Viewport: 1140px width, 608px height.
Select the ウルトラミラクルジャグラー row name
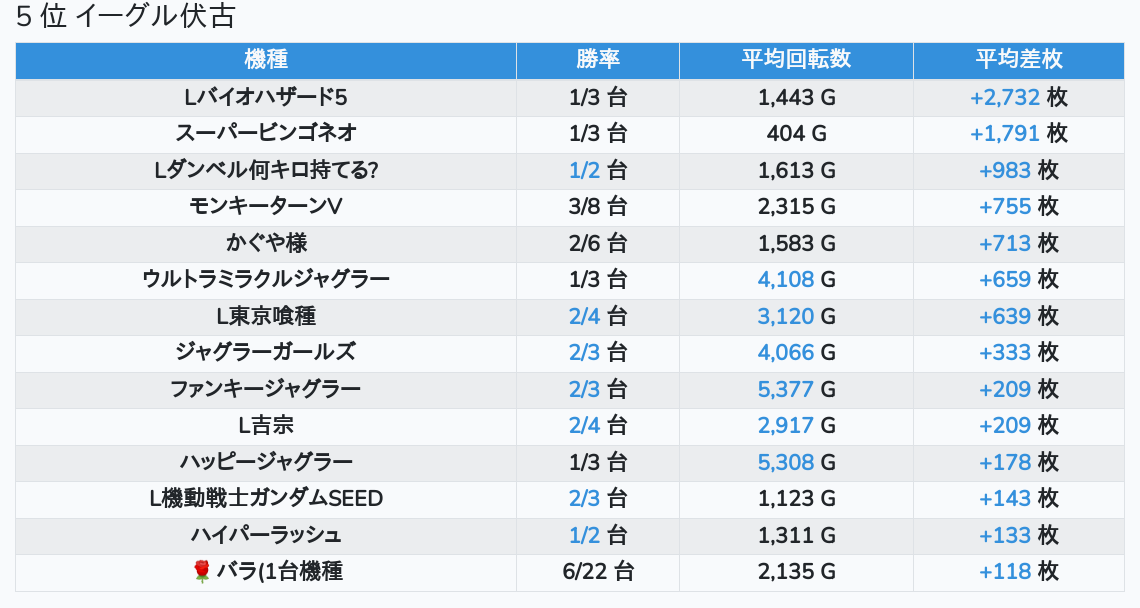266,279
